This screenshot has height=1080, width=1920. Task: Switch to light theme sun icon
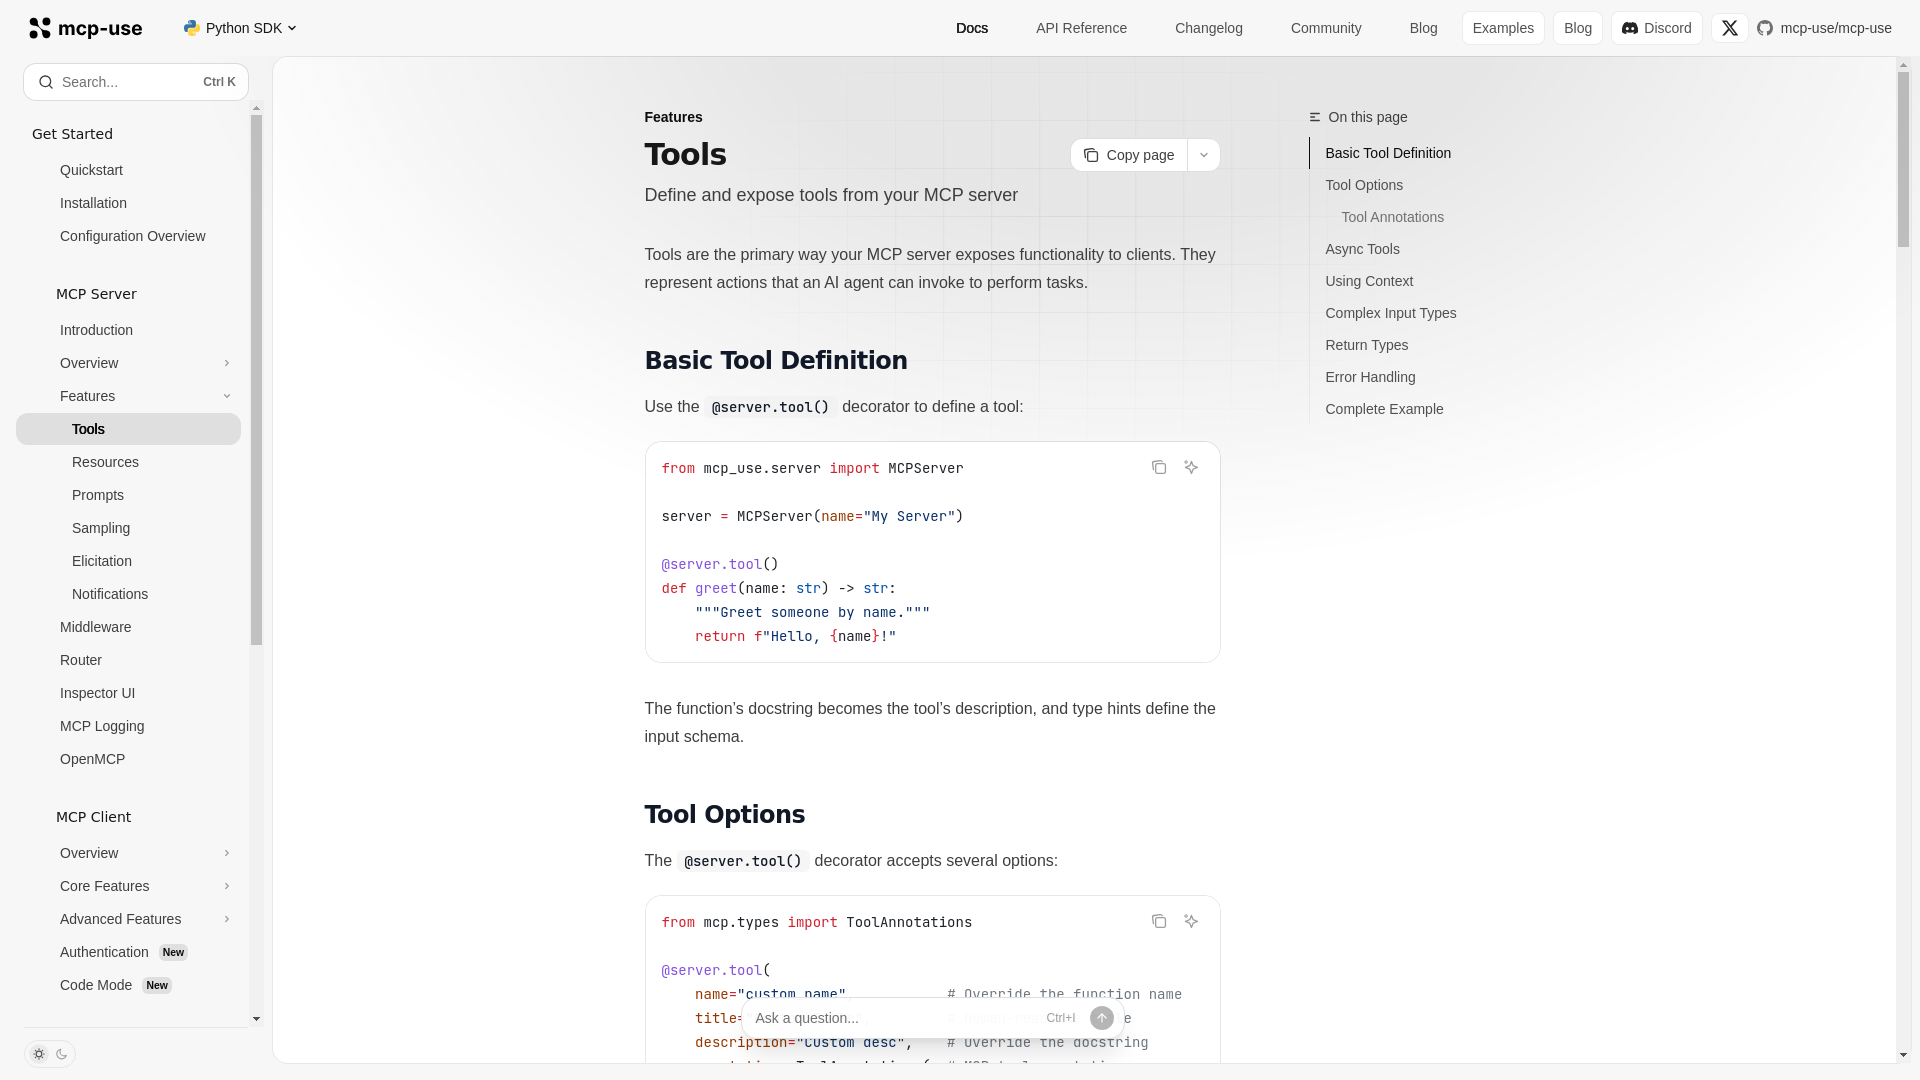click(x=39, y=1054)
